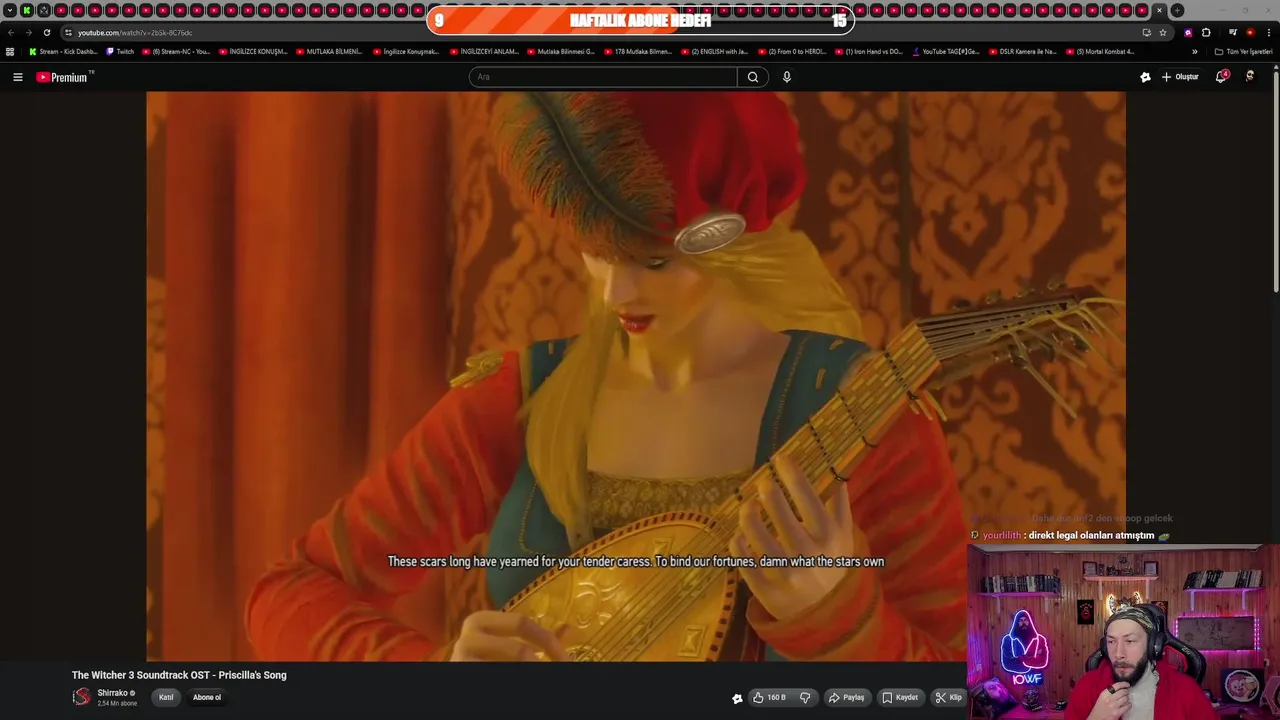Open the Iron Hand vs DO... bookmark
Image resolution: width=1280 pixels, height=720 pixels.
point(868,51)
